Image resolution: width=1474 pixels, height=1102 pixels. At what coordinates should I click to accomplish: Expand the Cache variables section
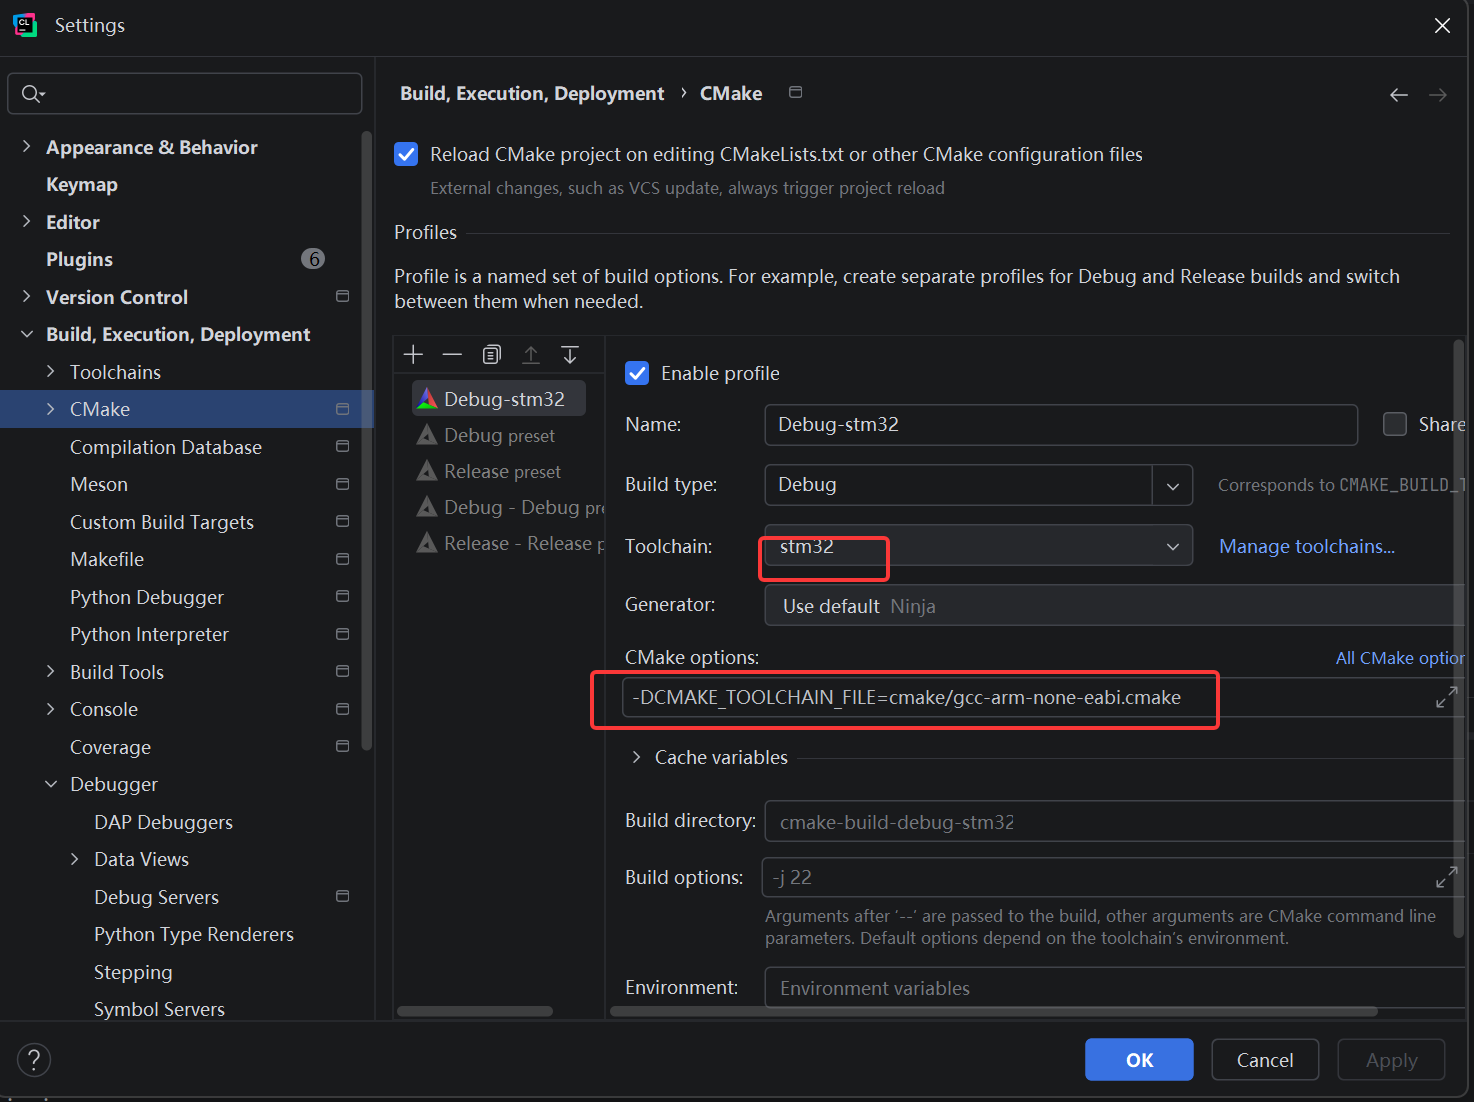coord(636,757)
